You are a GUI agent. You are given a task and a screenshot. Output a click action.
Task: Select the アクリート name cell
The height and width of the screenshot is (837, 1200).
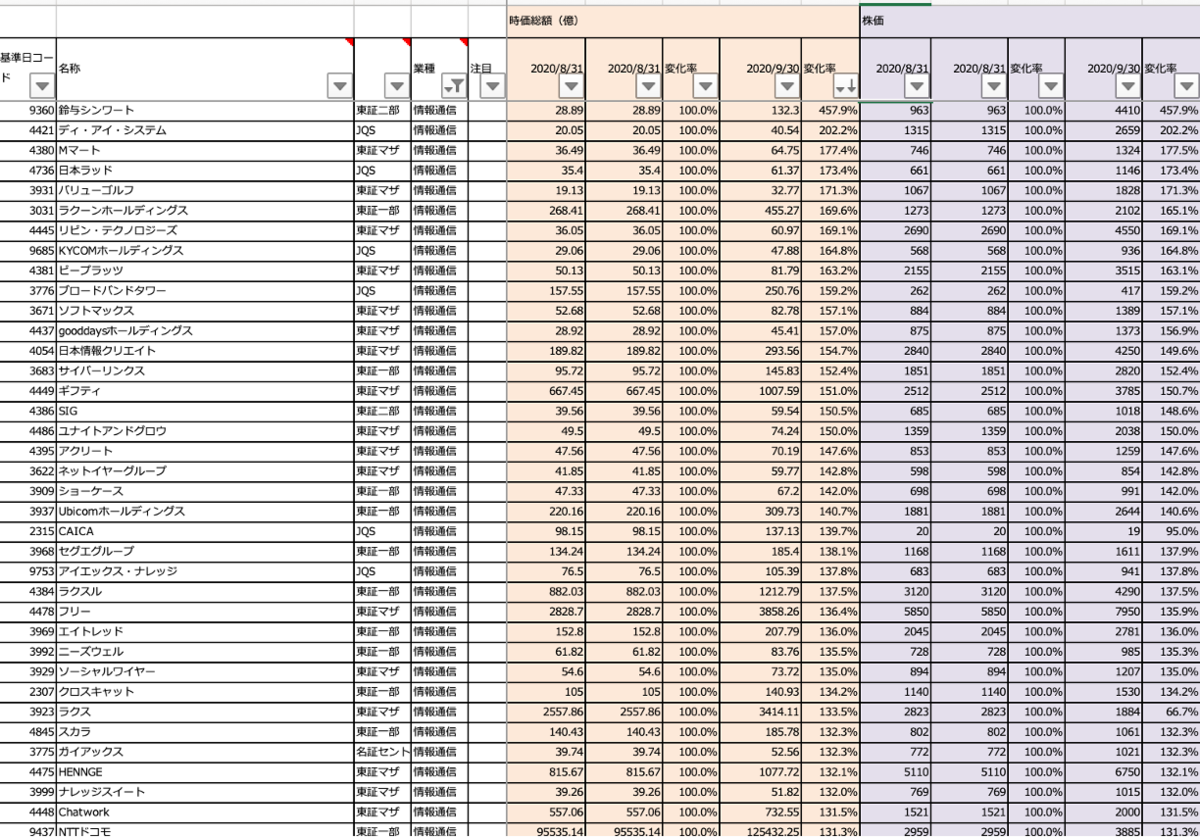click(x=205, y=450)
